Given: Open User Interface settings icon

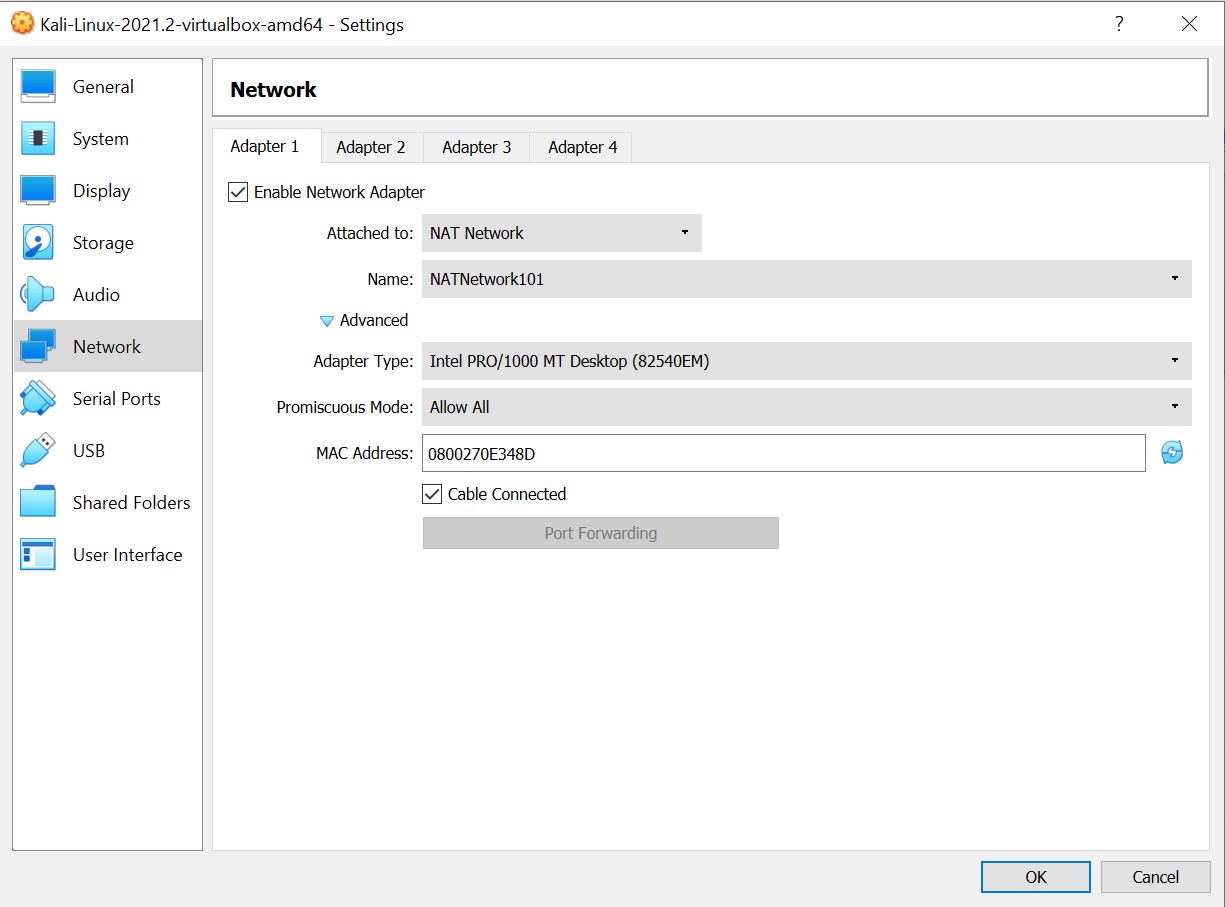Looking at the screenshot, I should [38, 555].
